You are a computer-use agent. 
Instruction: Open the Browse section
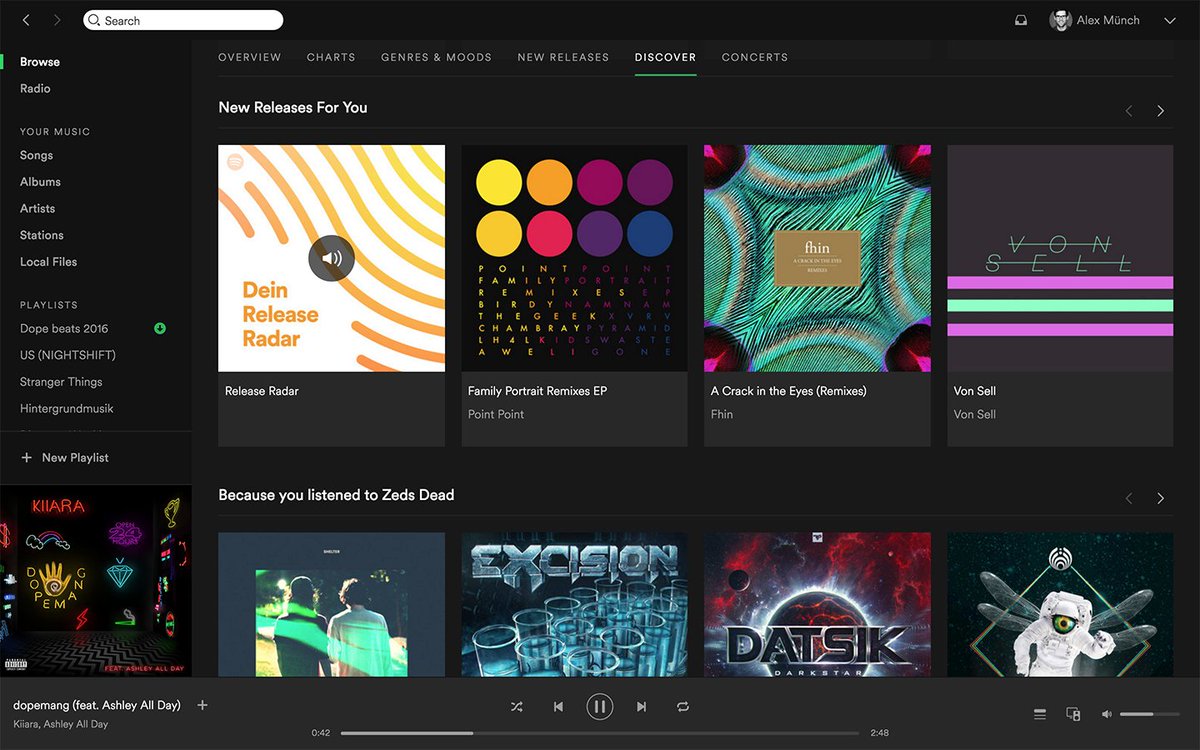coord(40,62)
